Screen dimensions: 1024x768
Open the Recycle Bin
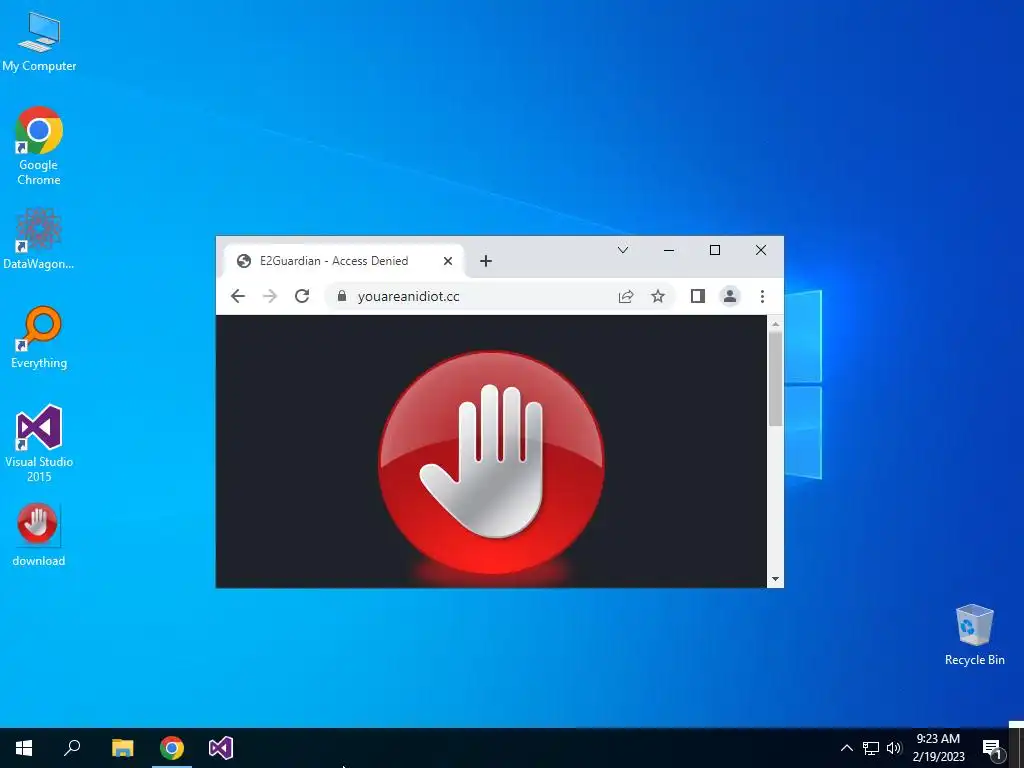974,635
